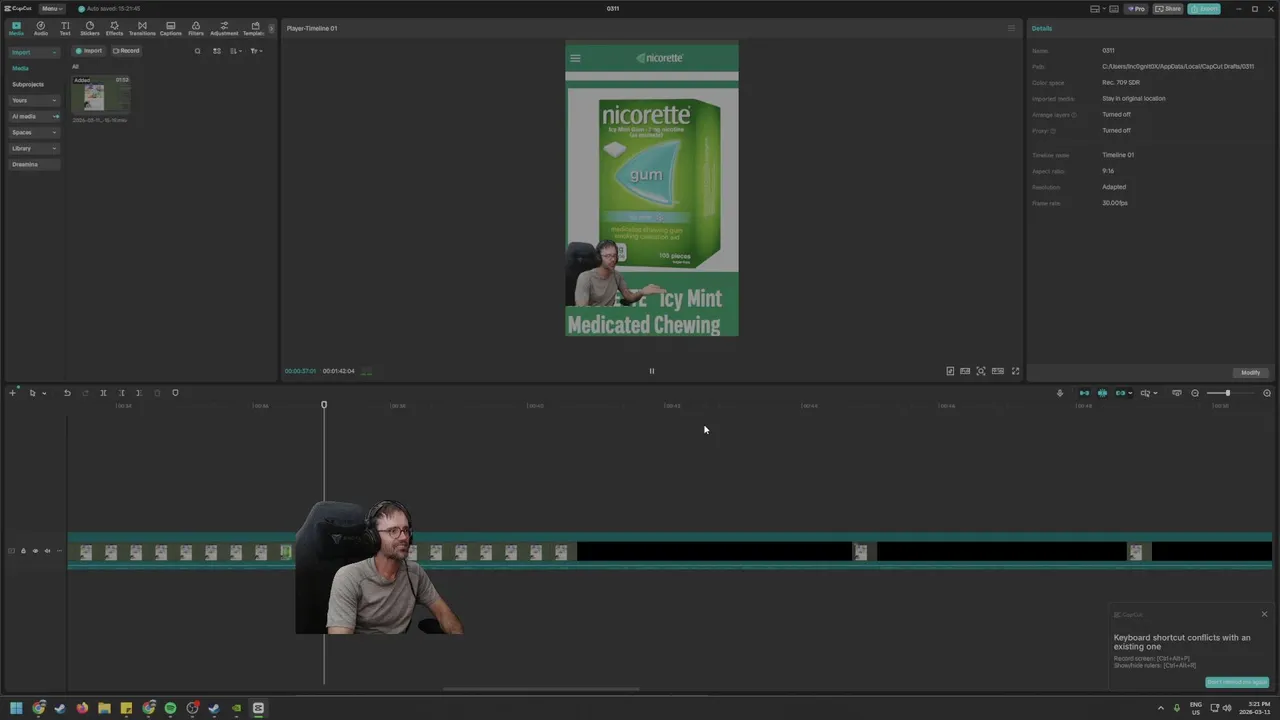
Task: Delete left of playhead
Action: pos(121,393)
